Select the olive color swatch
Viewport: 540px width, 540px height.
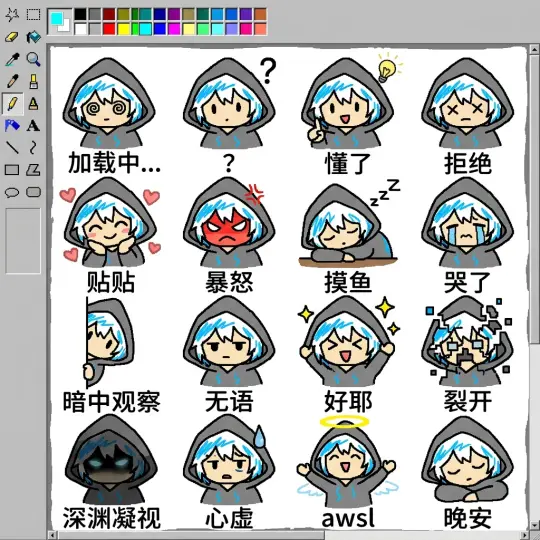coord(124,14)
